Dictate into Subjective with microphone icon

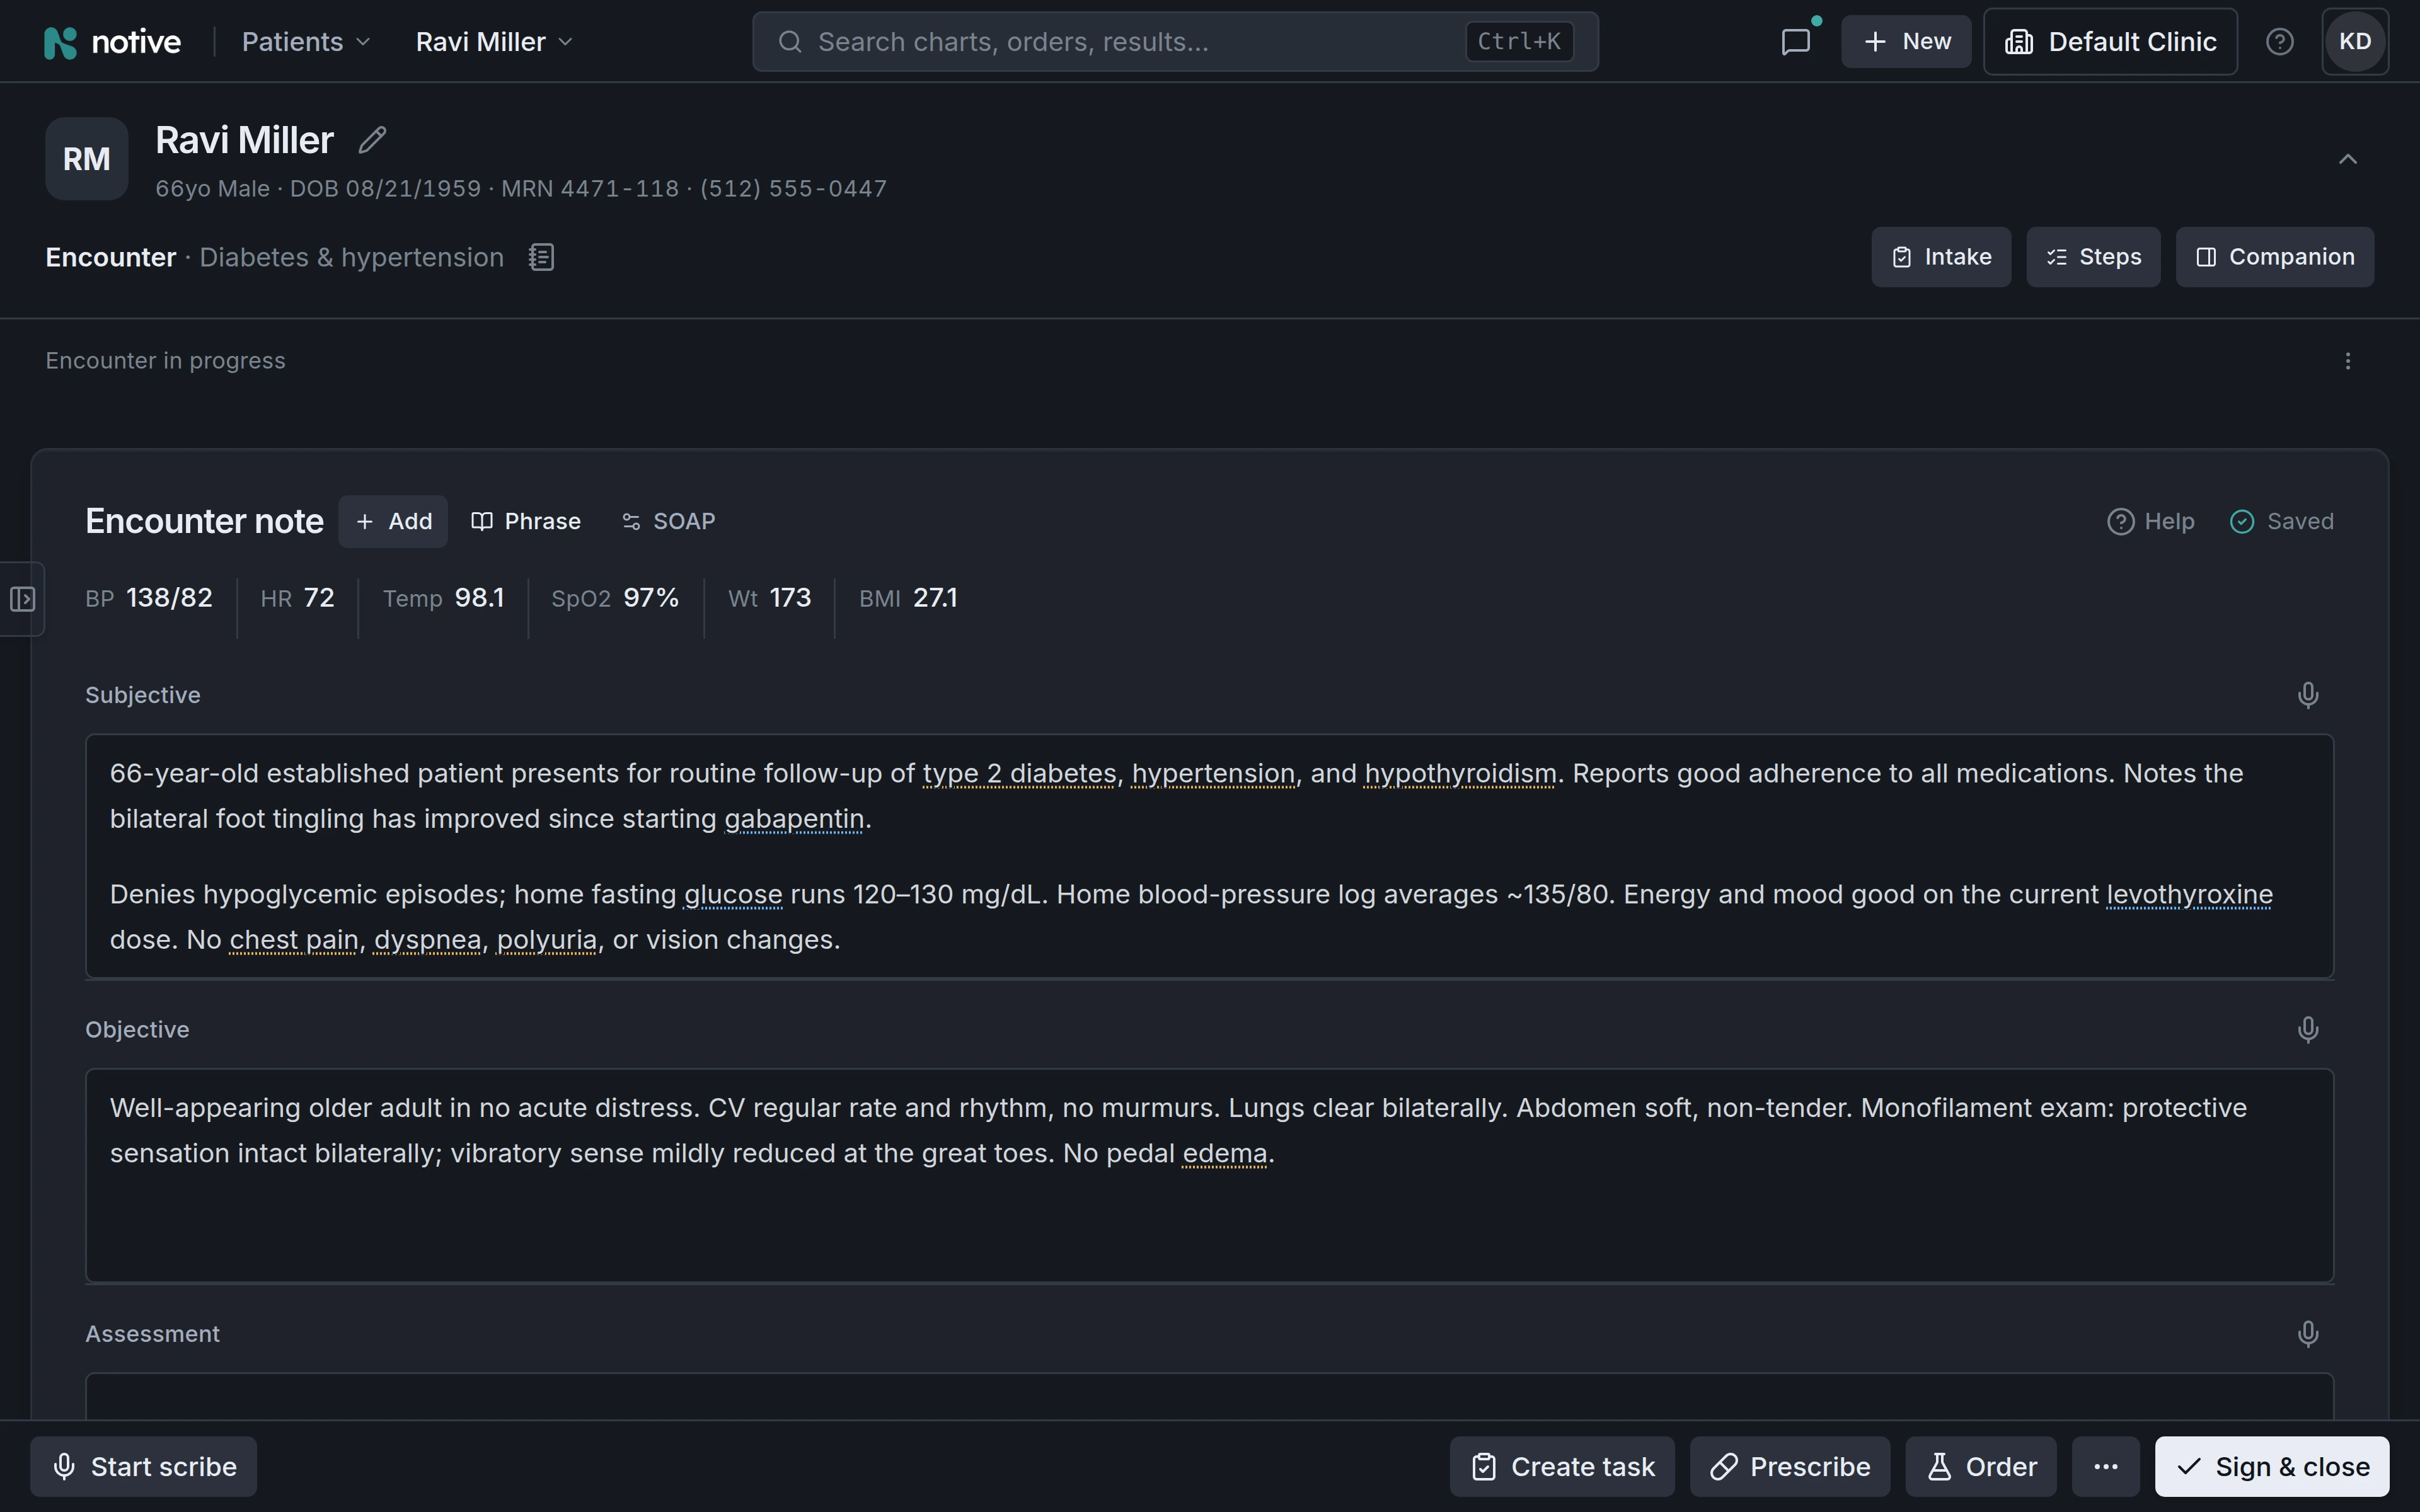coord(2307,695)
